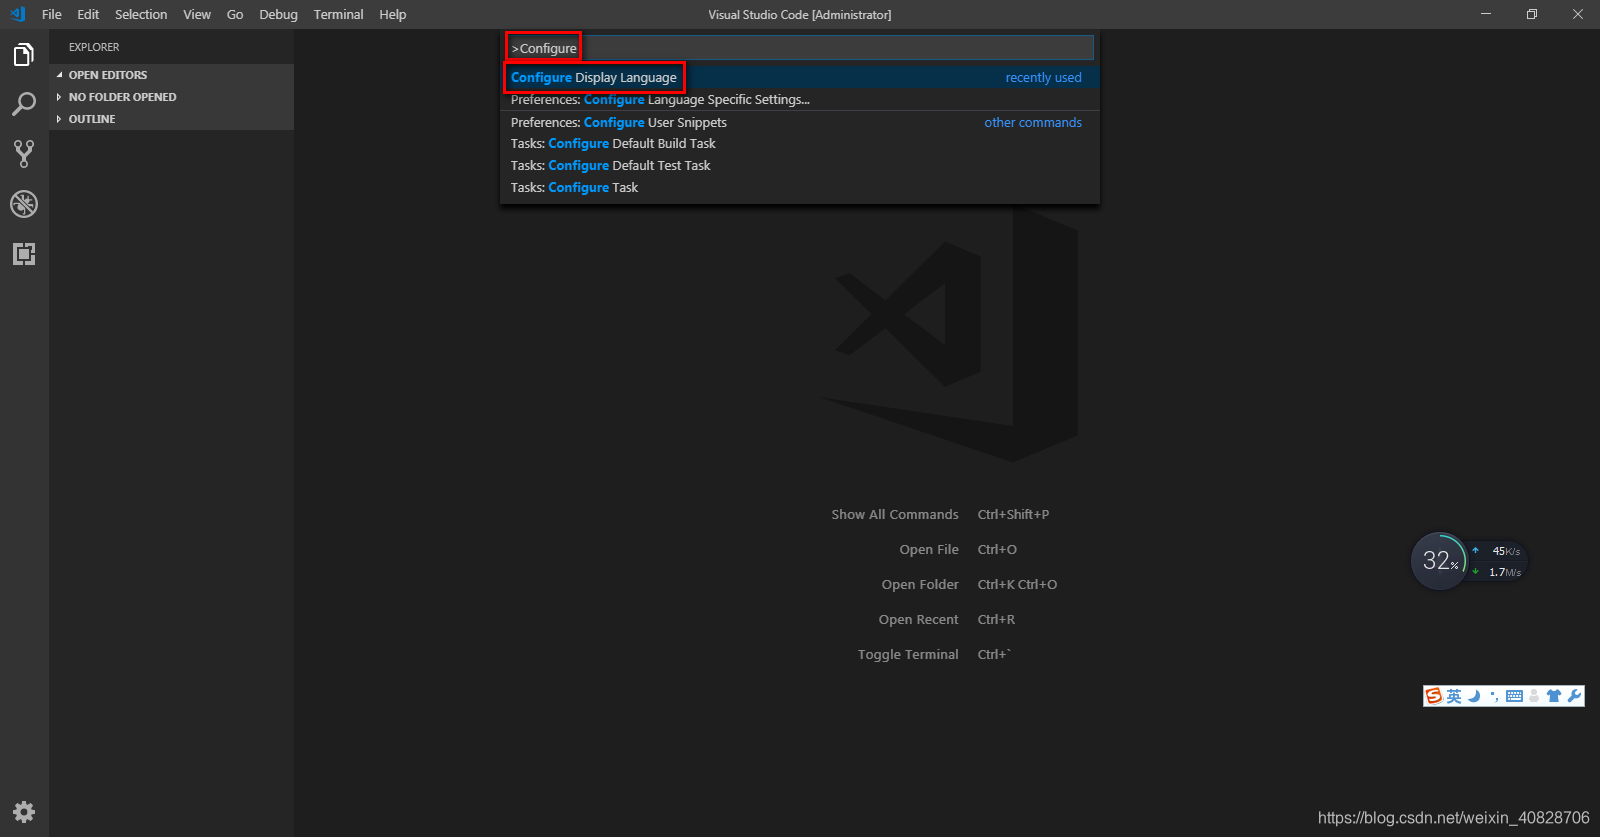Restore down the VS Code window
1600x837 pixels.
click(1532, 14)
